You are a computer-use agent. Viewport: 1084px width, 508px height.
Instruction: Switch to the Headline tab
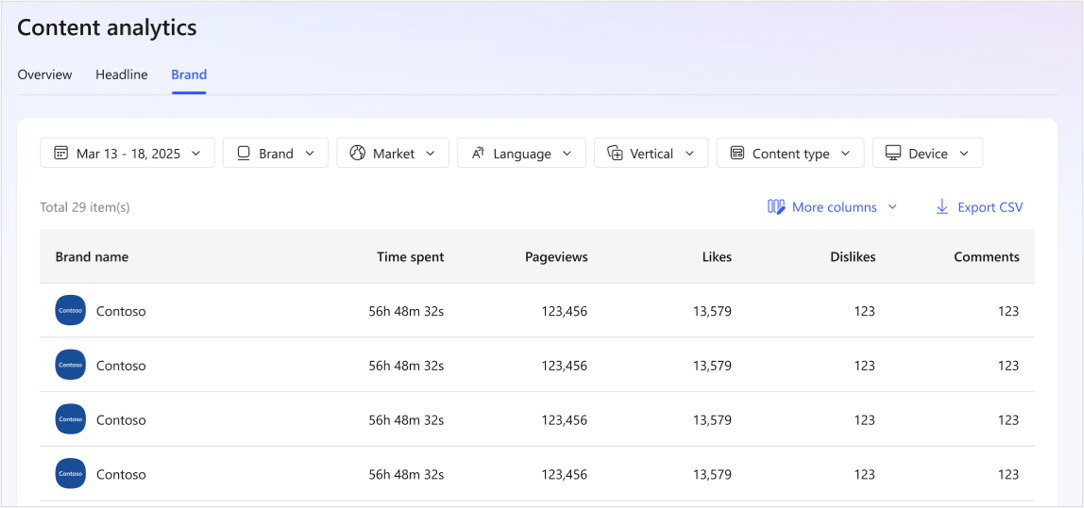point(121,75)
